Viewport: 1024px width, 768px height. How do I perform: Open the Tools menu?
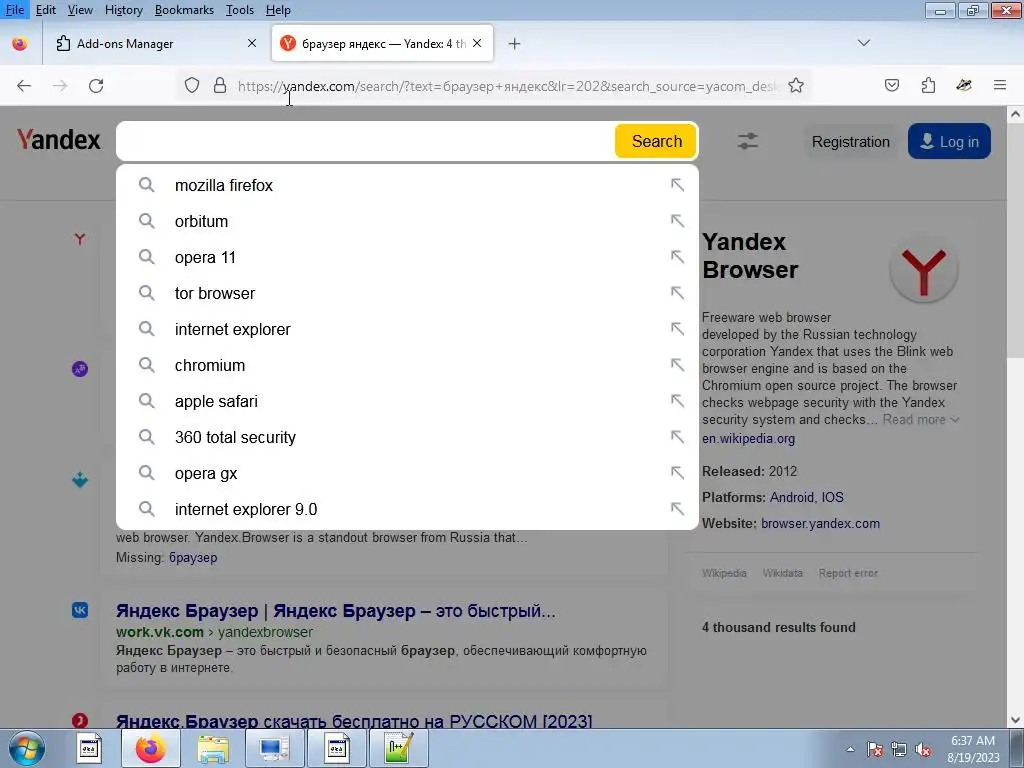[240, 10]
